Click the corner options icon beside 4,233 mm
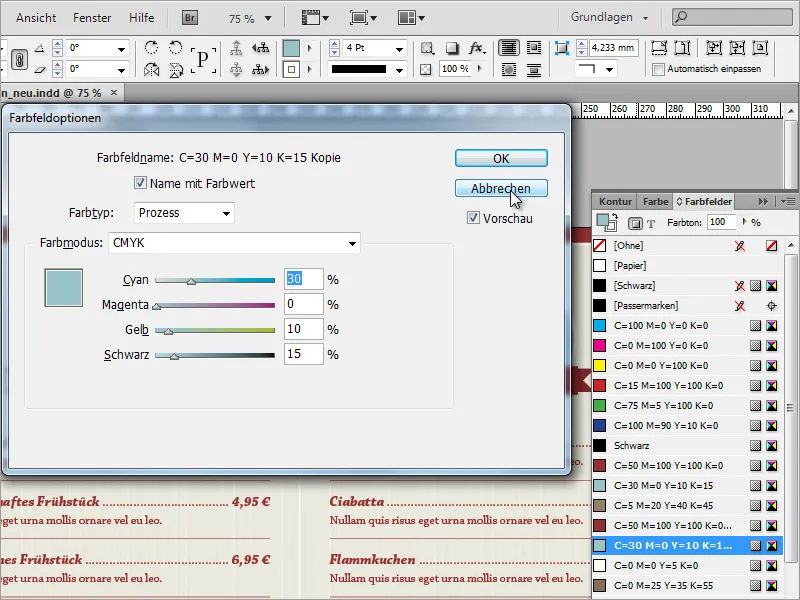 tap(561, 48)
